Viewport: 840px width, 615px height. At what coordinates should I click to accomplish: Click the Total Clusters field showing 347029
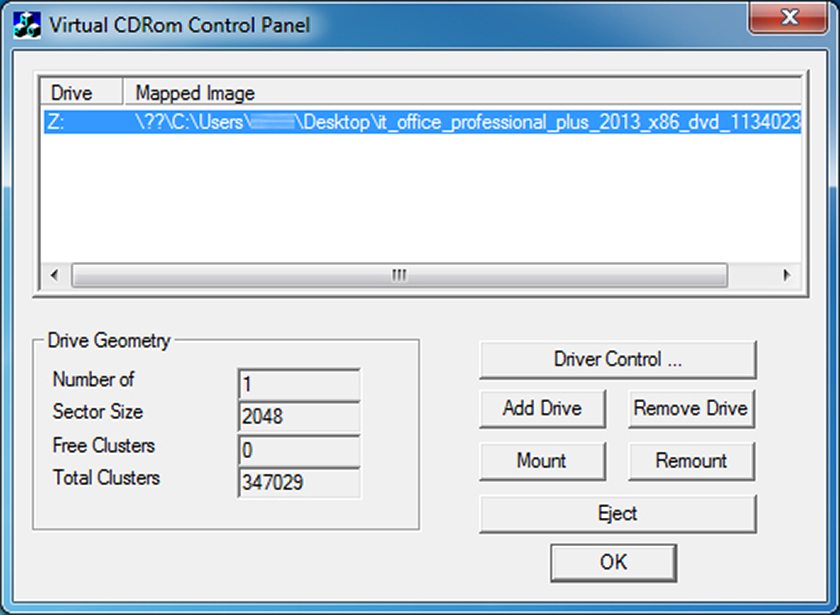[299, 482]
